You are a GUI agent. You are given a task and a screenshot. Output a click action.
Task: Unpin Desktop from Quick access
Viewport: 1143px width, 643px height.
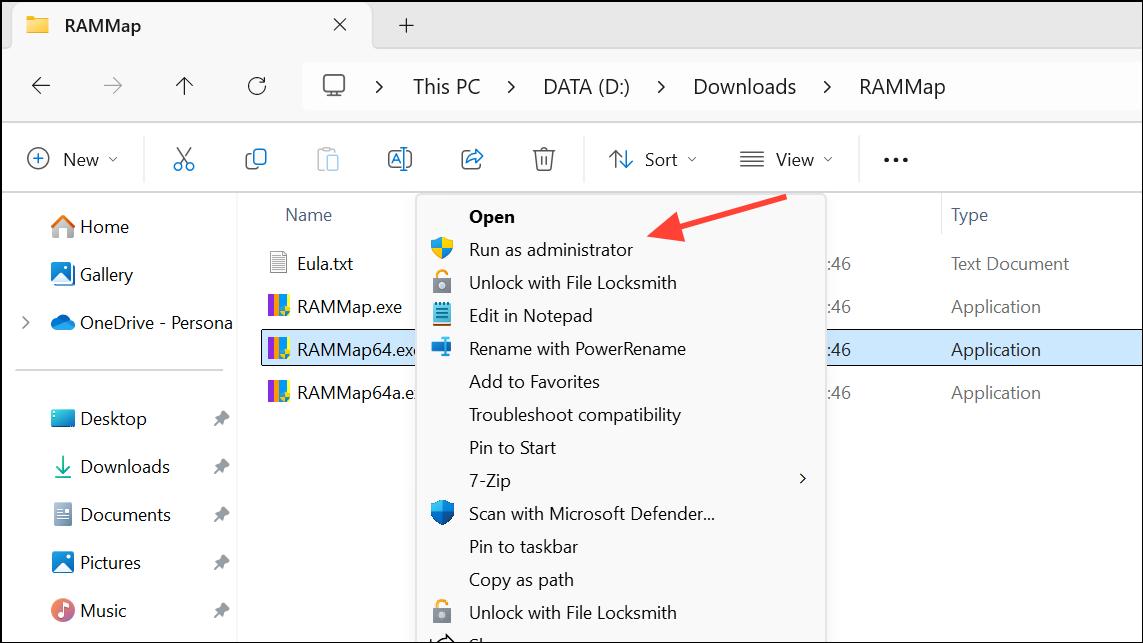pos(221,418)
